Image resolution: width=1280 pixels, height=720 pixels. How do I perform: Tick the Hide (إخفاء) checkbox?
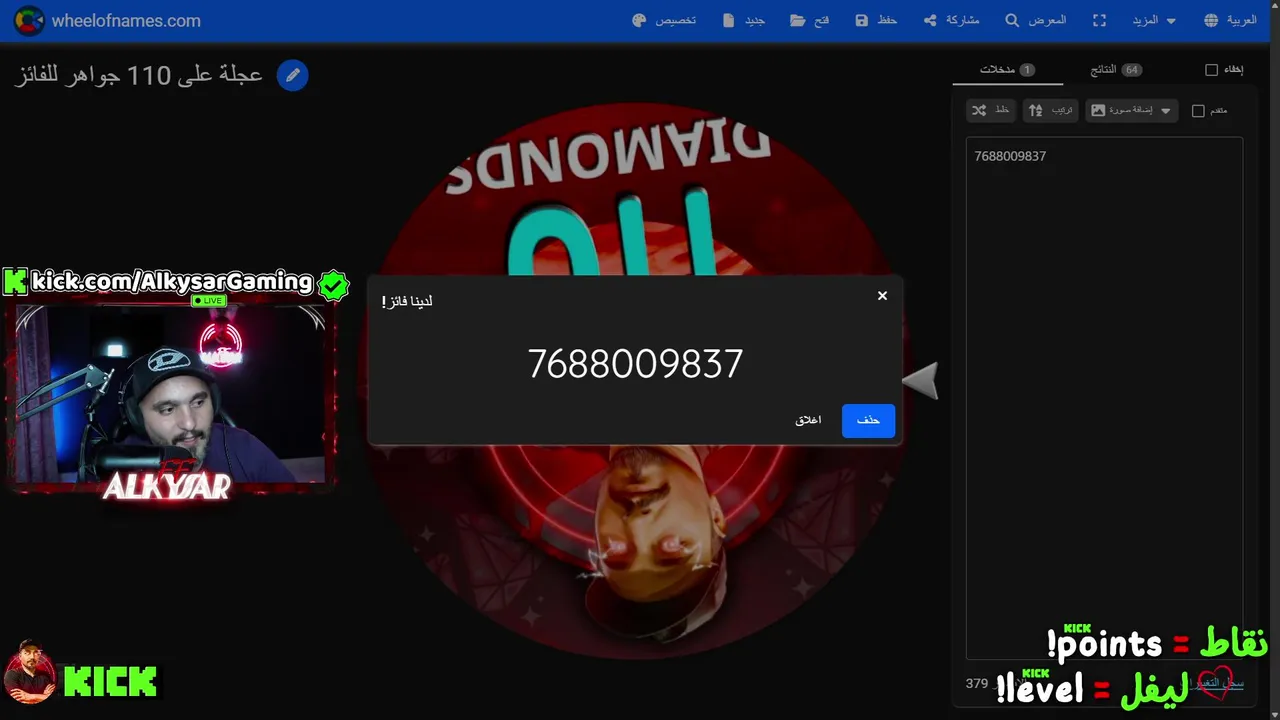point(1211,70)
